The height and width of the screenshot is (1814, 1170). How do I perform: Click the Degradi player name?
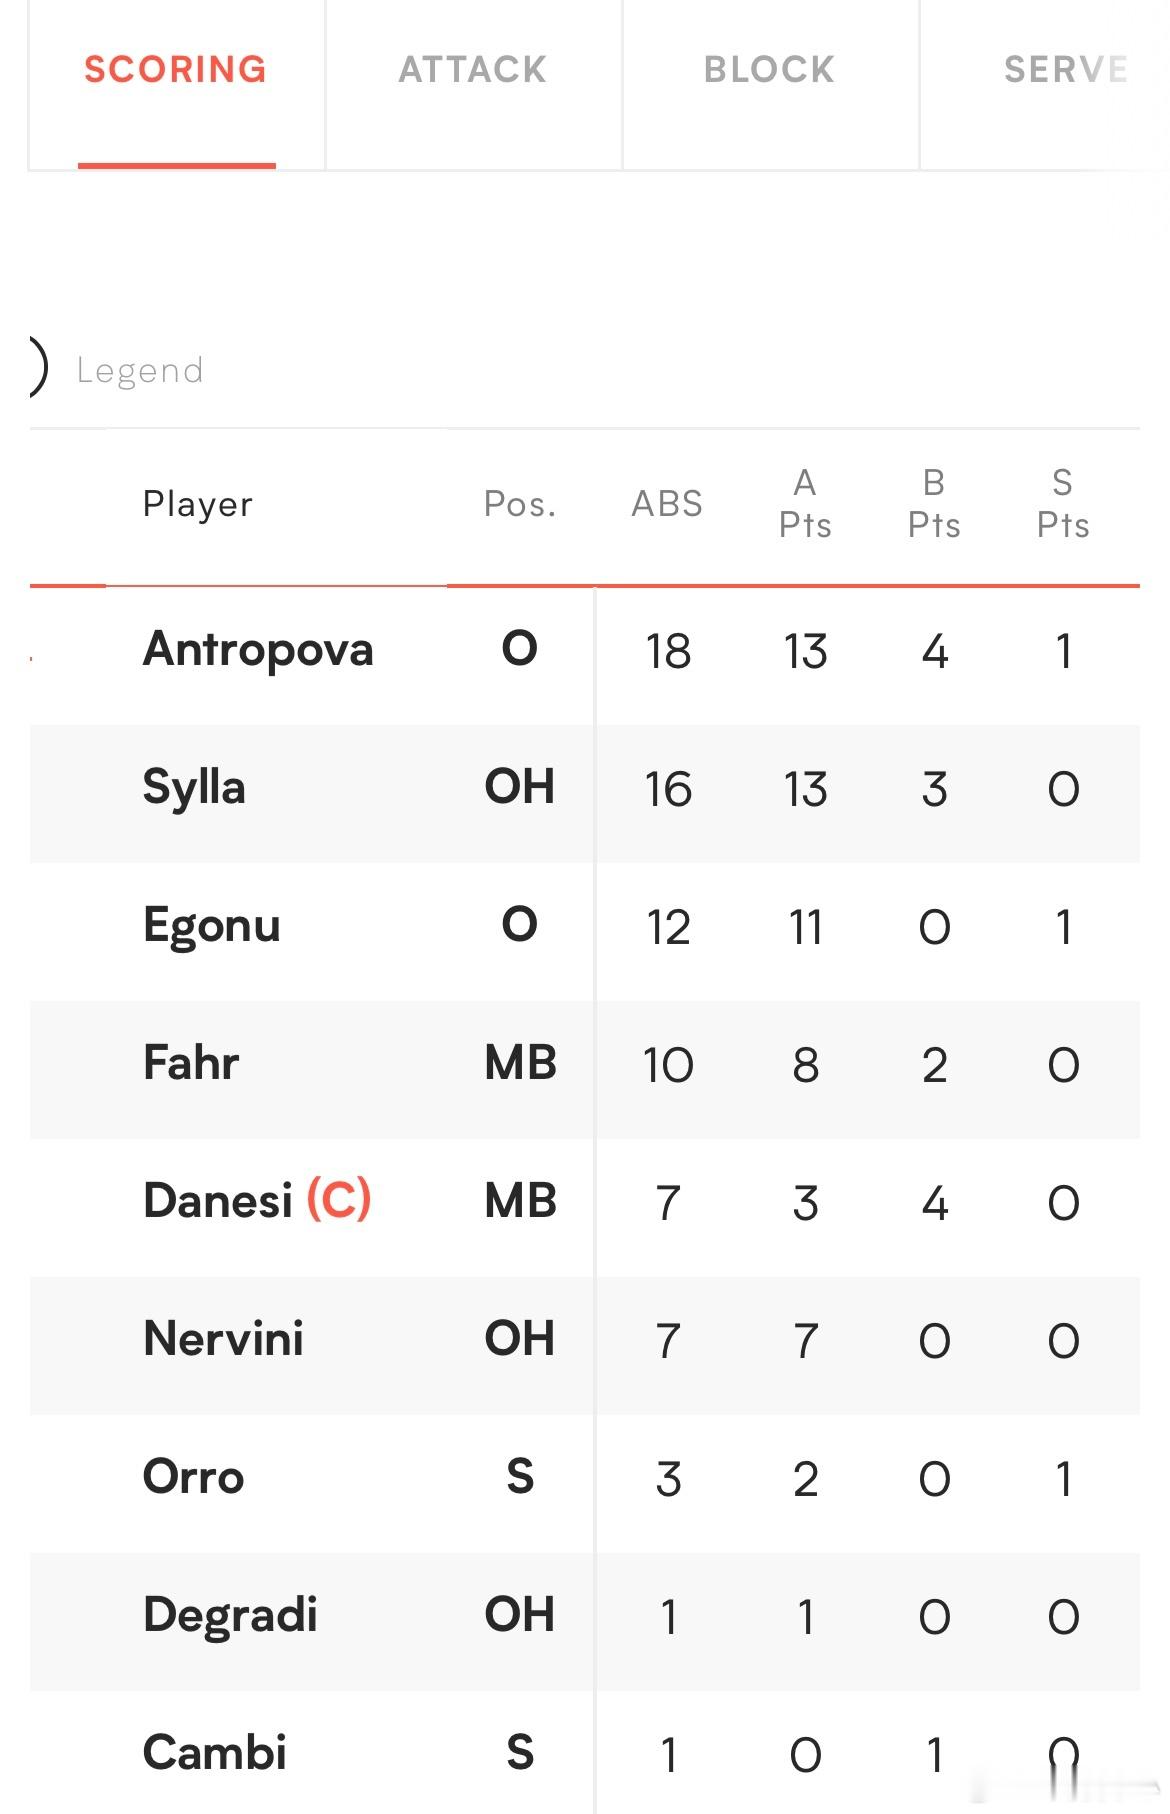(x=231, y=1616)
